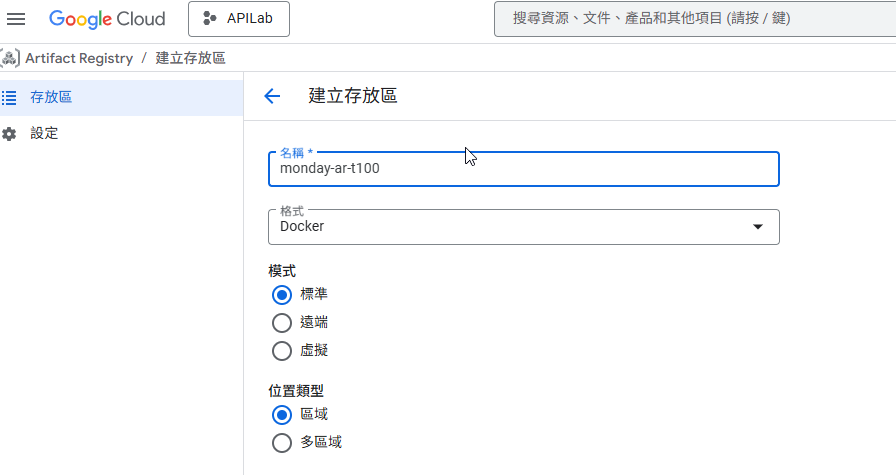896x475 pixels.
Task: Click the 存放區 list icon
Action: tap(9, 98)
